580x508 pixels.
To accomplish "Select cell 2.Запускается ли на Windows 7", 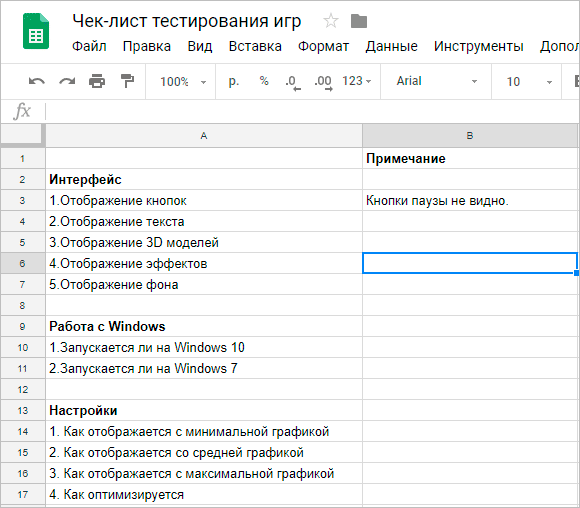I will click(204, 369).
